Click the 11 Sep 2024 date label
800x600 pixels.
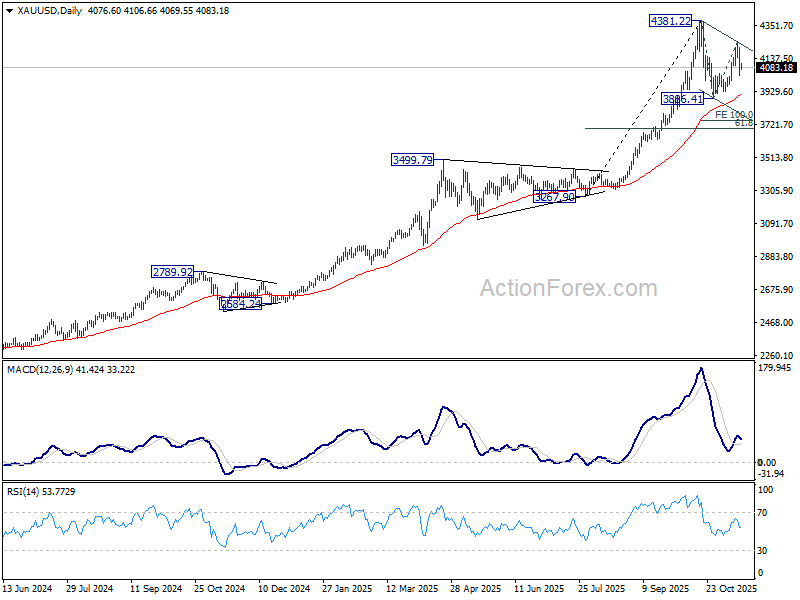point(156,589)
